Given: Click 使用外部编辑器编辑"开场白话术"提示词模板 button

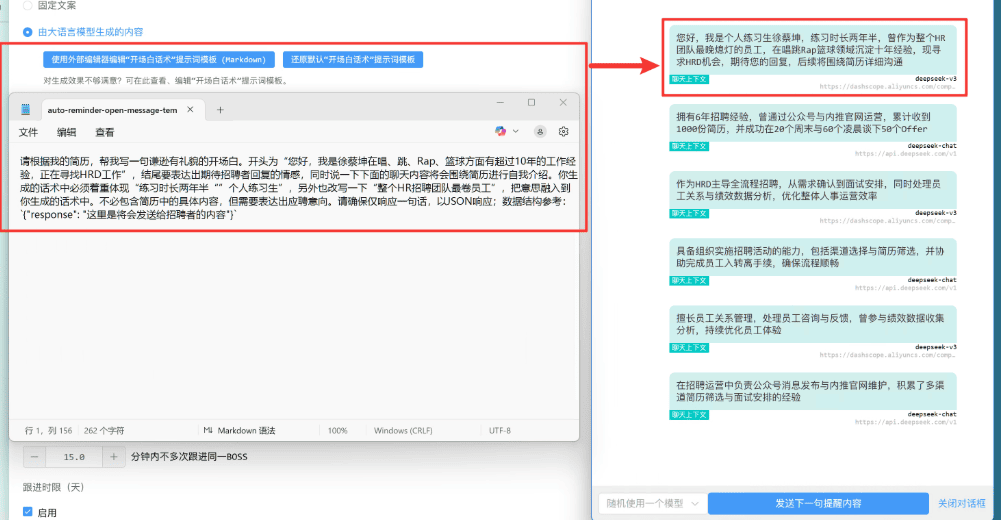Looking at the screenshot, I should 159,59.
